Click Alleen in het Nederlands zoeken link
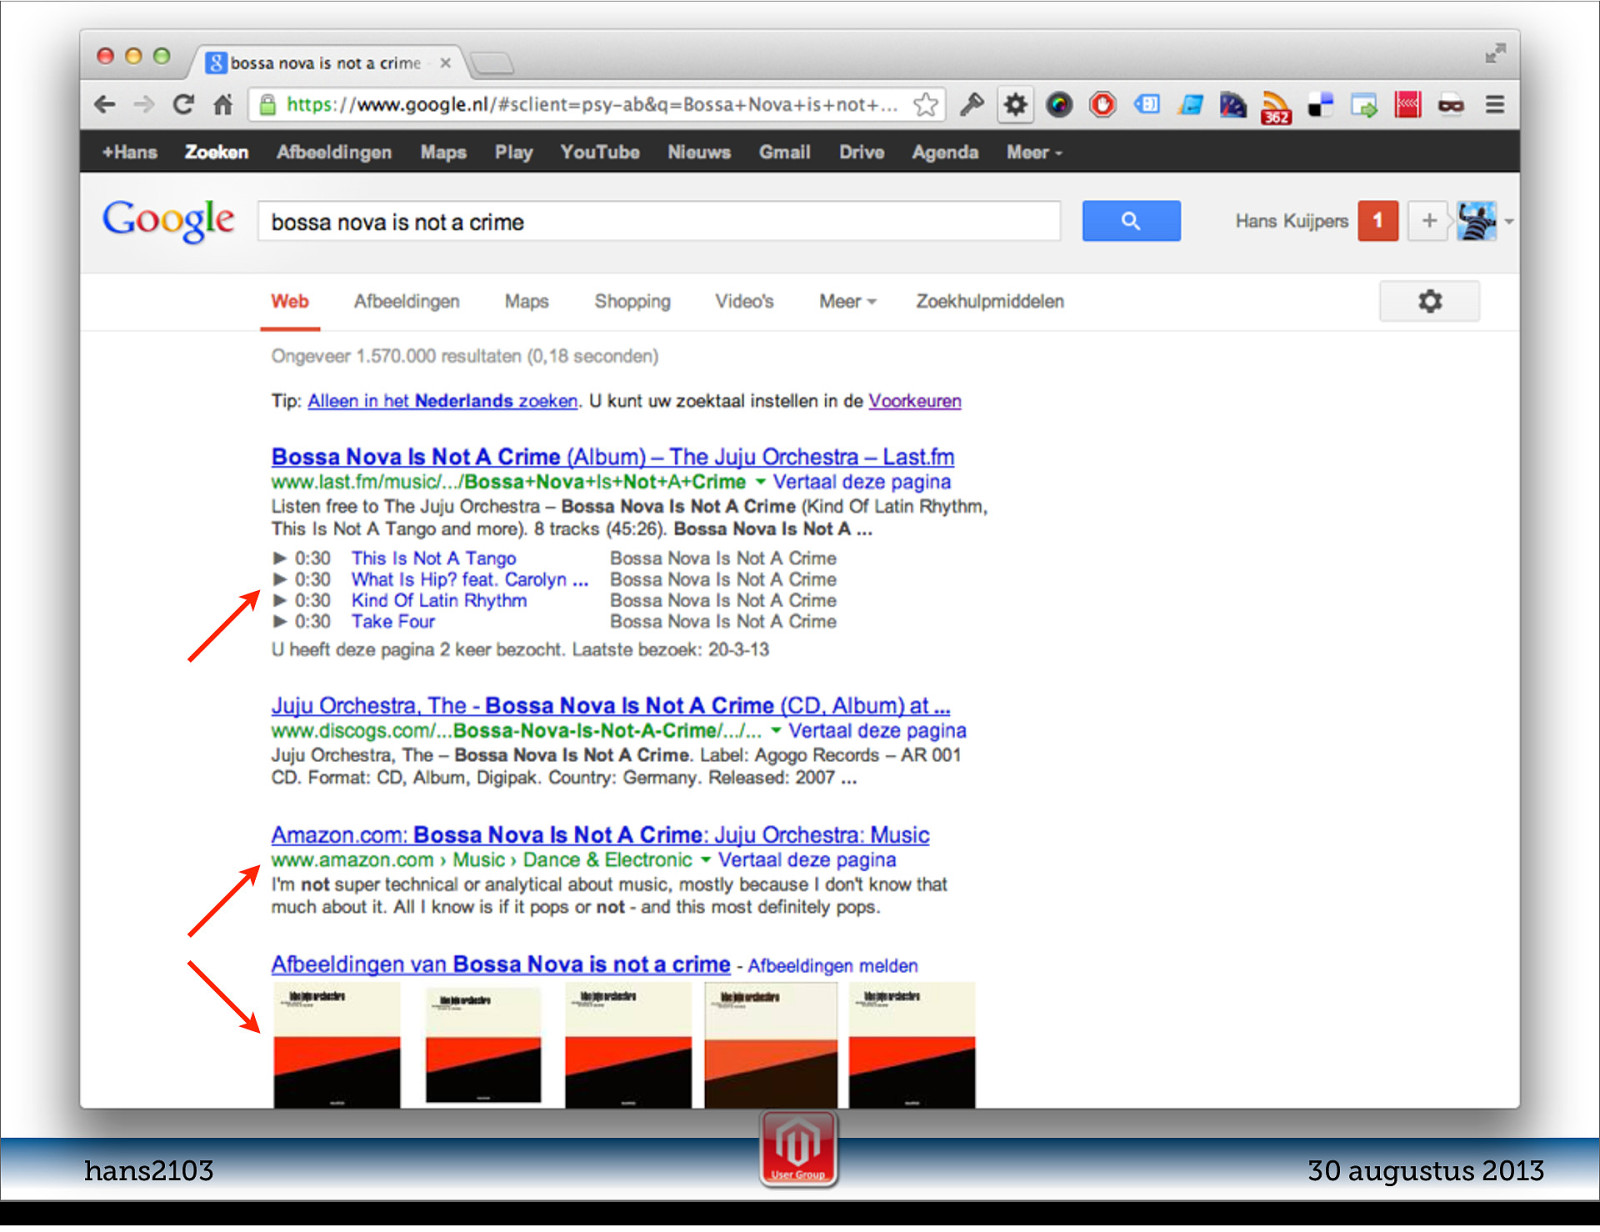 [443, 401]
